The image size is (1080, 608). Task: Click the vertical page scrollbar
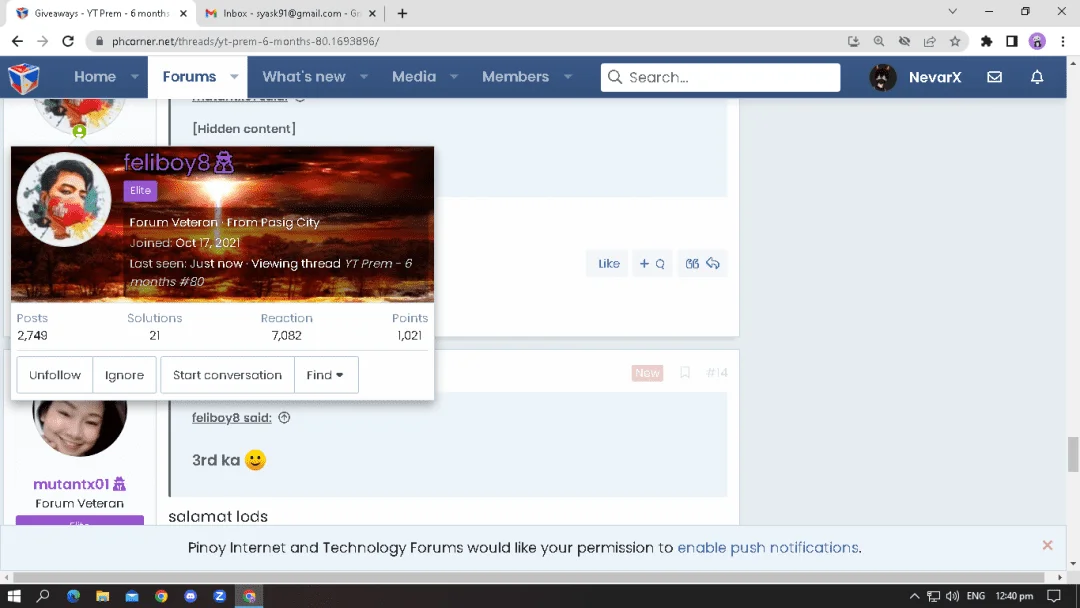click(1073, 454)
